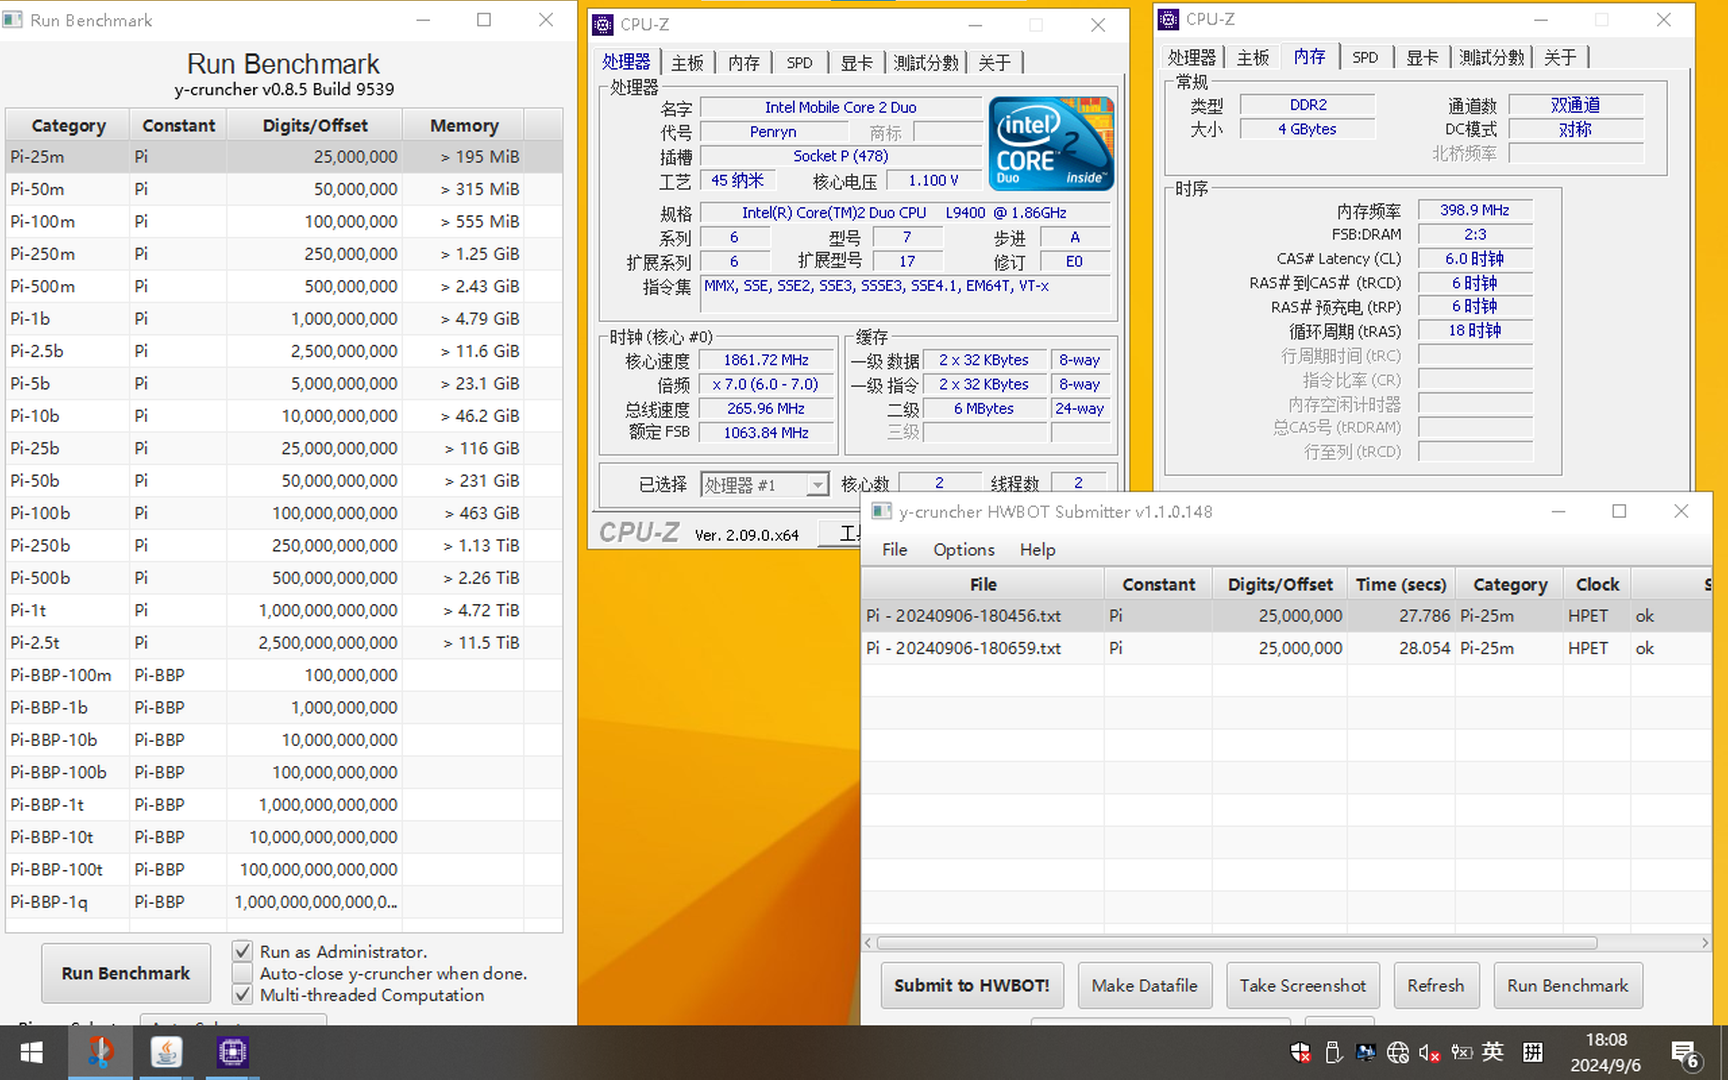Select the Pi-2.5t benchmark row
Image resolution: width=1728 pixels, height=1080 pixels.
284,642
